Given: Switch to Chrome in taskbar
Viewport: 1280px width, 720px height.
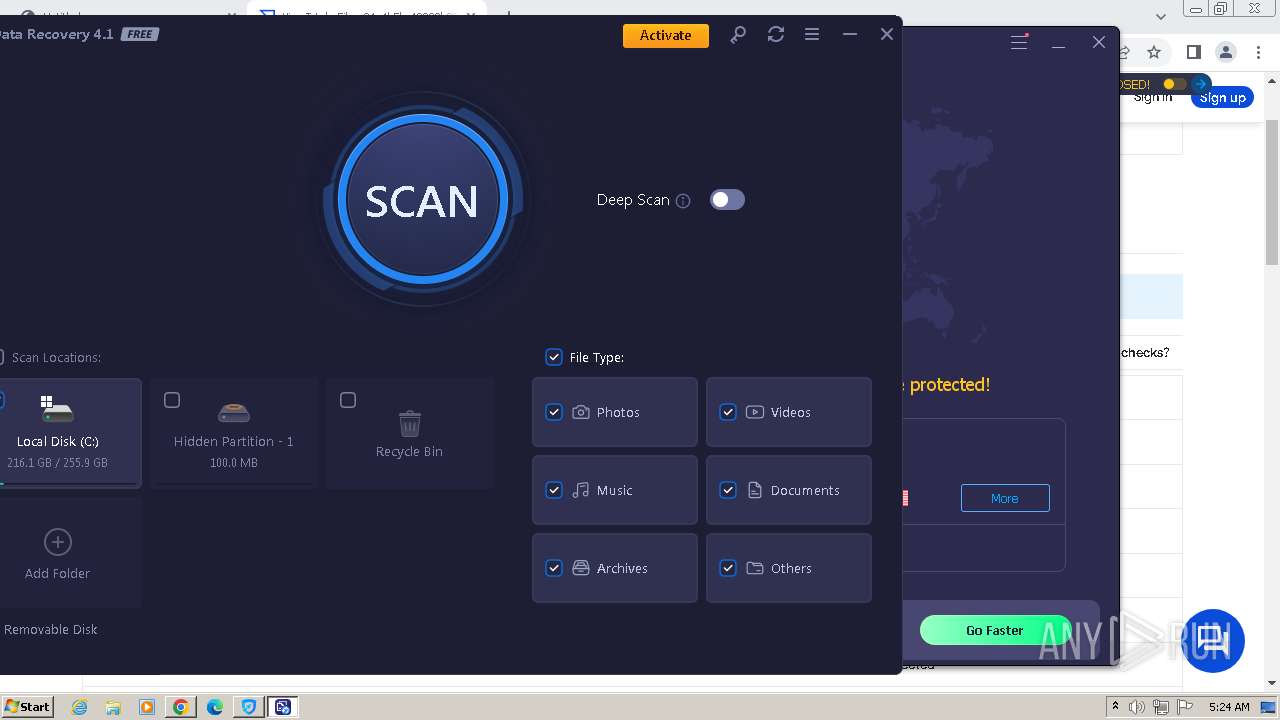Looking at the screenshot, I should click(x=181, y=707).
